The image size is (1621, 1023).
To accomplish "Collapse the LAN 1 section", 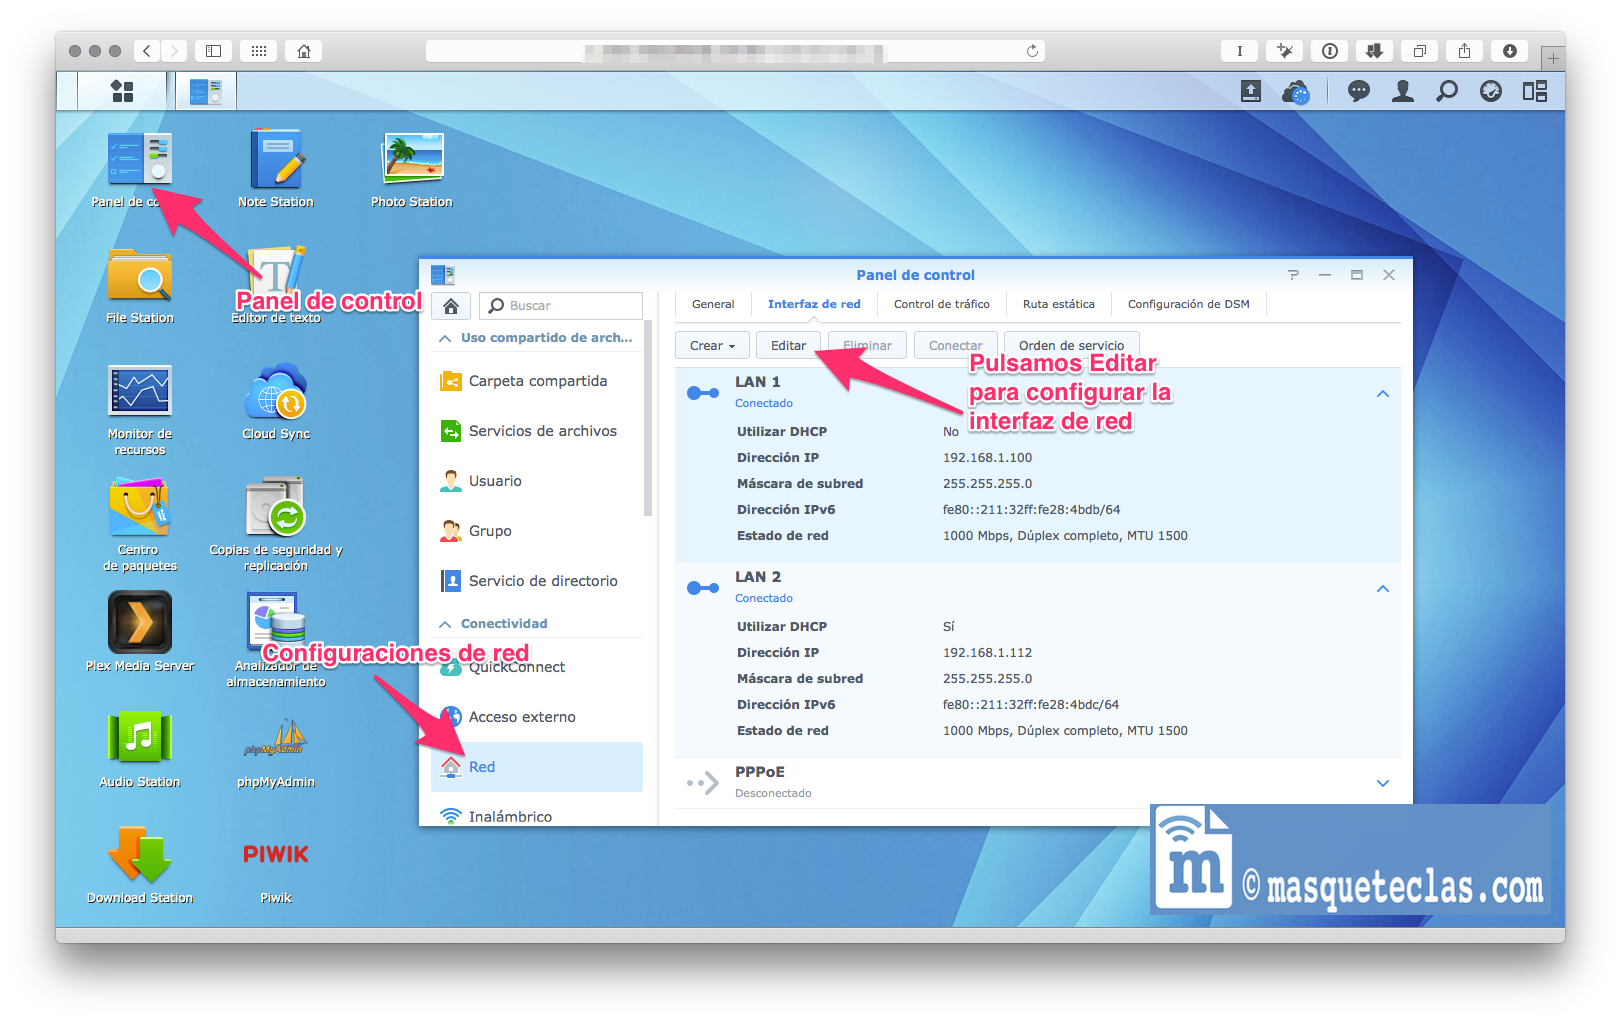I will [1382, 394].
